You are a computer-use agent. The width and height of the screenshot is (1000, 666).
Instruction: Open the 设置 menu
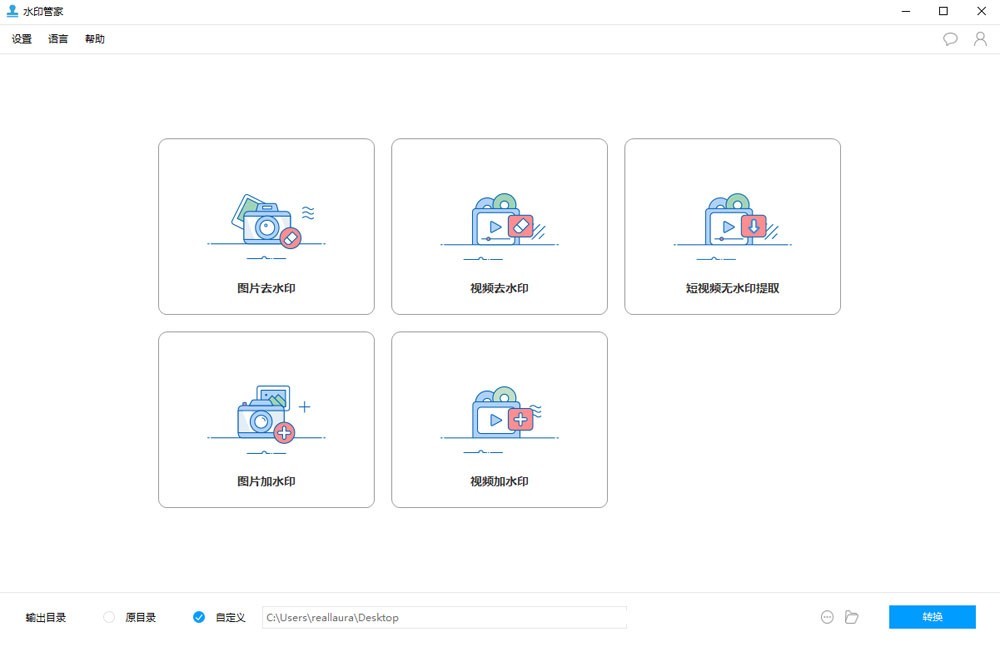click(x=22, y=39)
